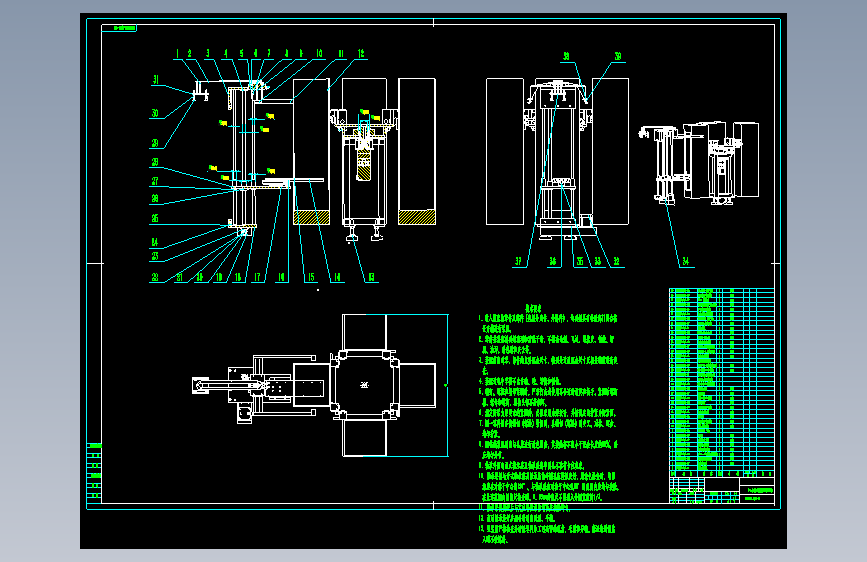The height and width of the screenshot is (562, 867).
Task: Select part callout number 31
Action: click(156, 80)
